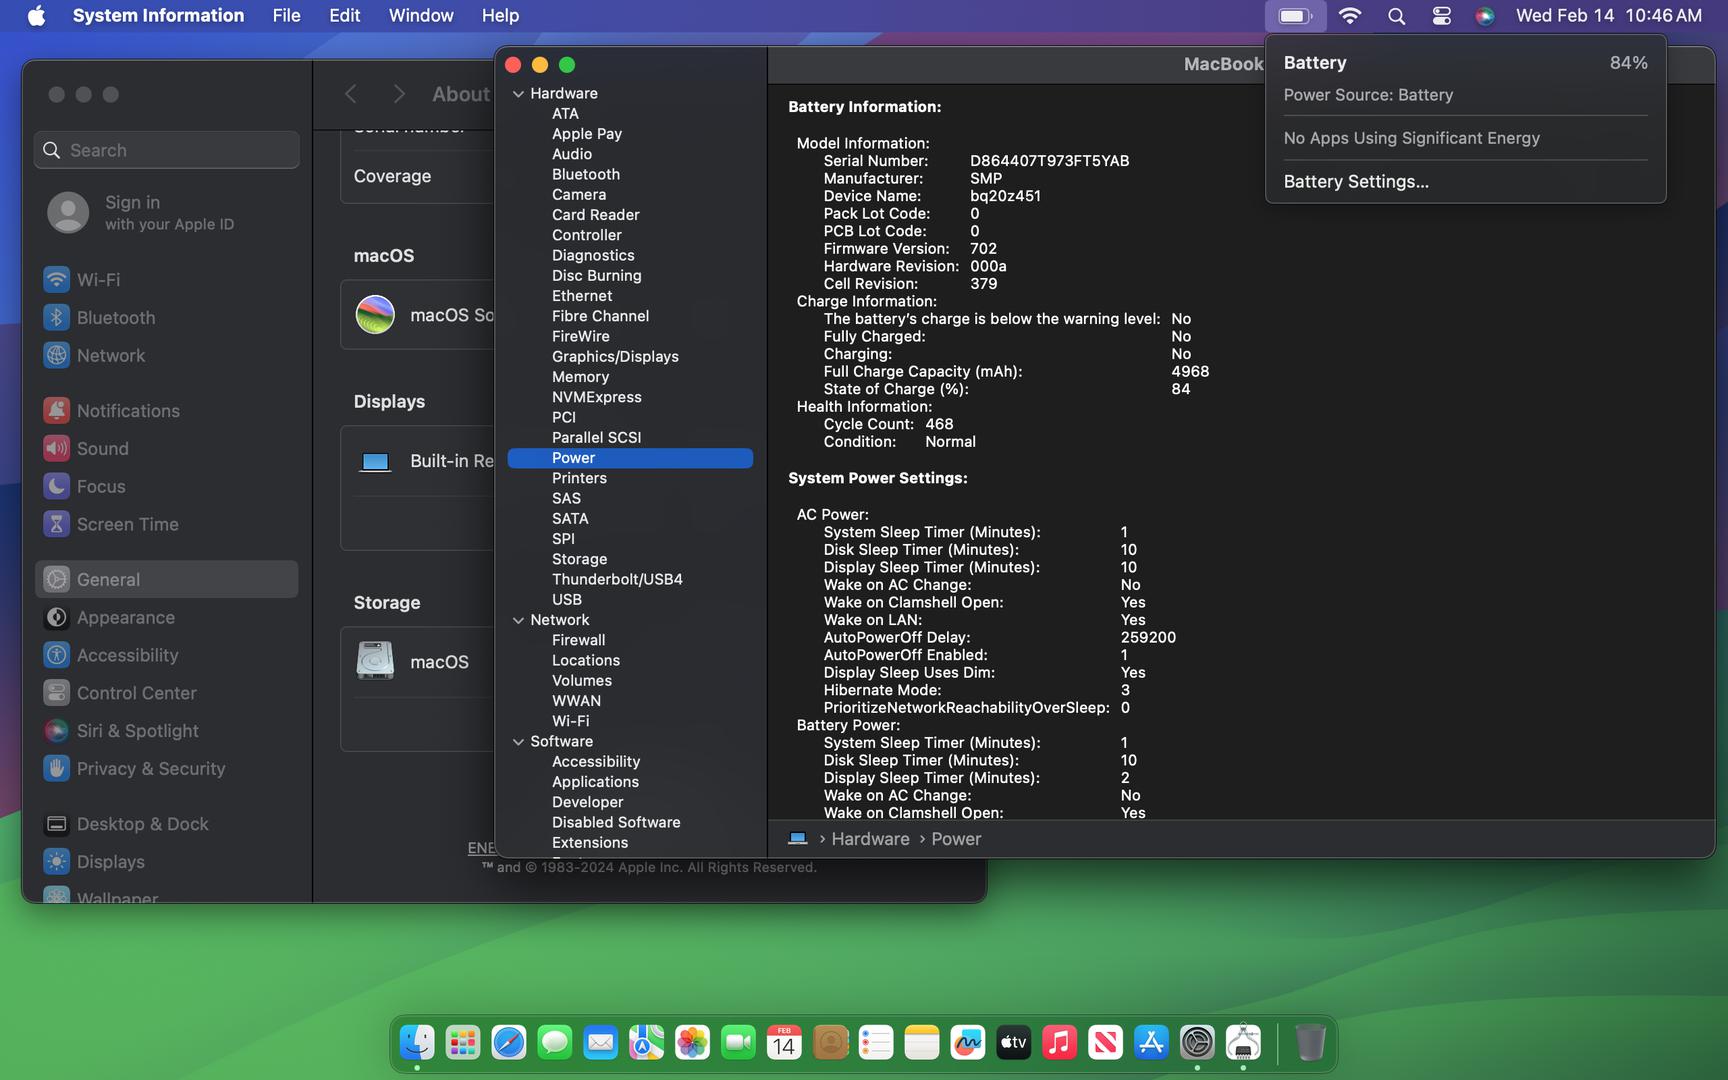The image size is (1728, 1080).
Task: Click Power in the path bar
Action: [956, 839]
